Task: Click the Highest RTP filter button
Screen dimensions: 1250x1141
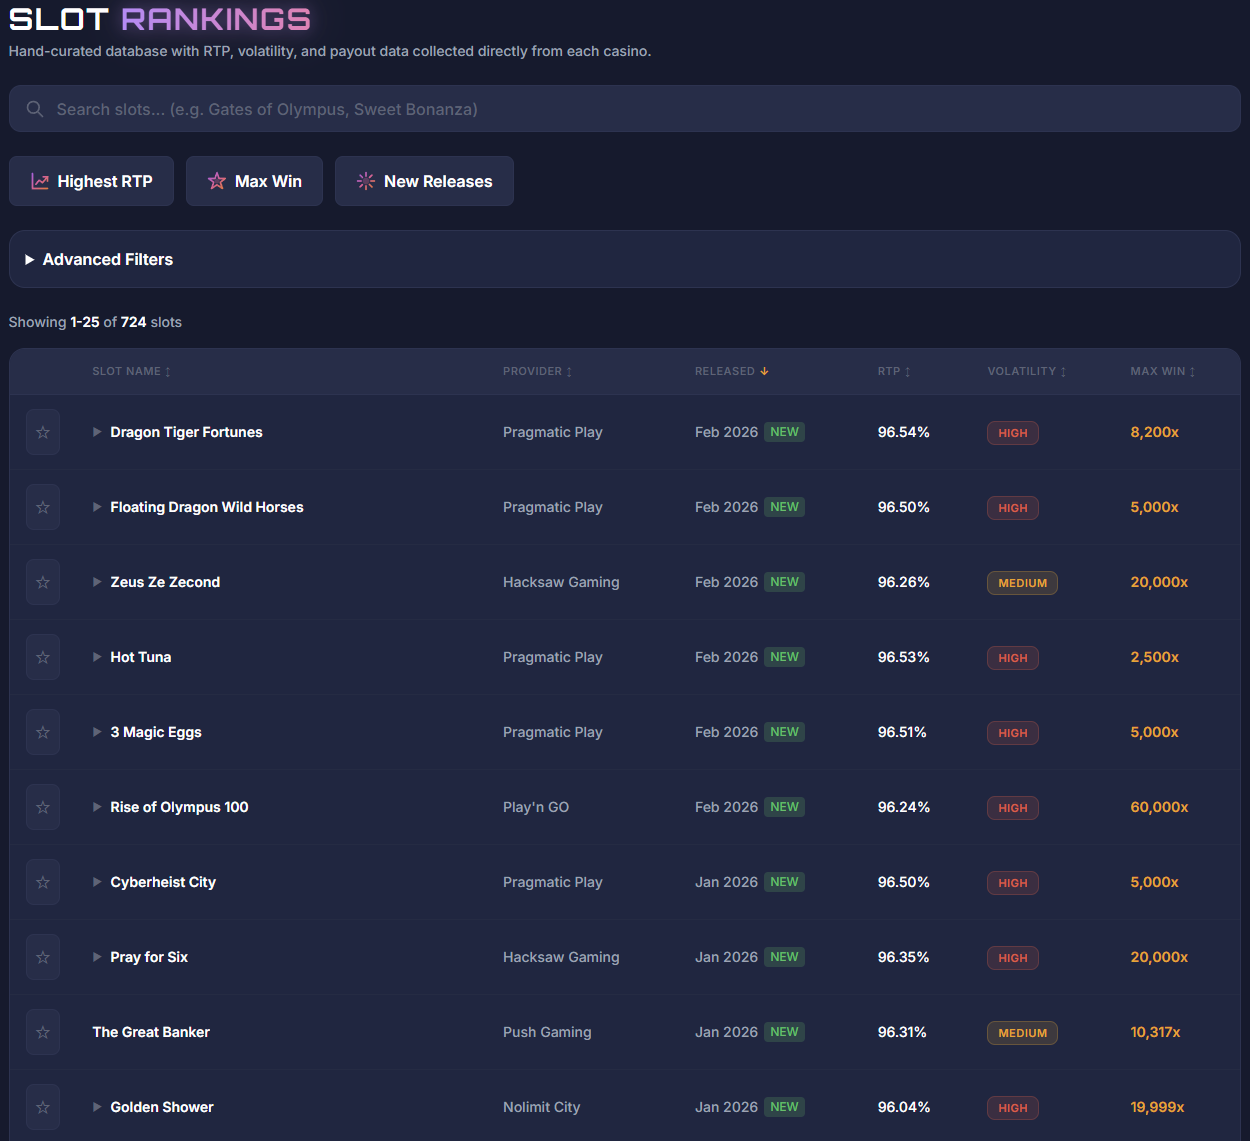Action: tap(91, 181)
